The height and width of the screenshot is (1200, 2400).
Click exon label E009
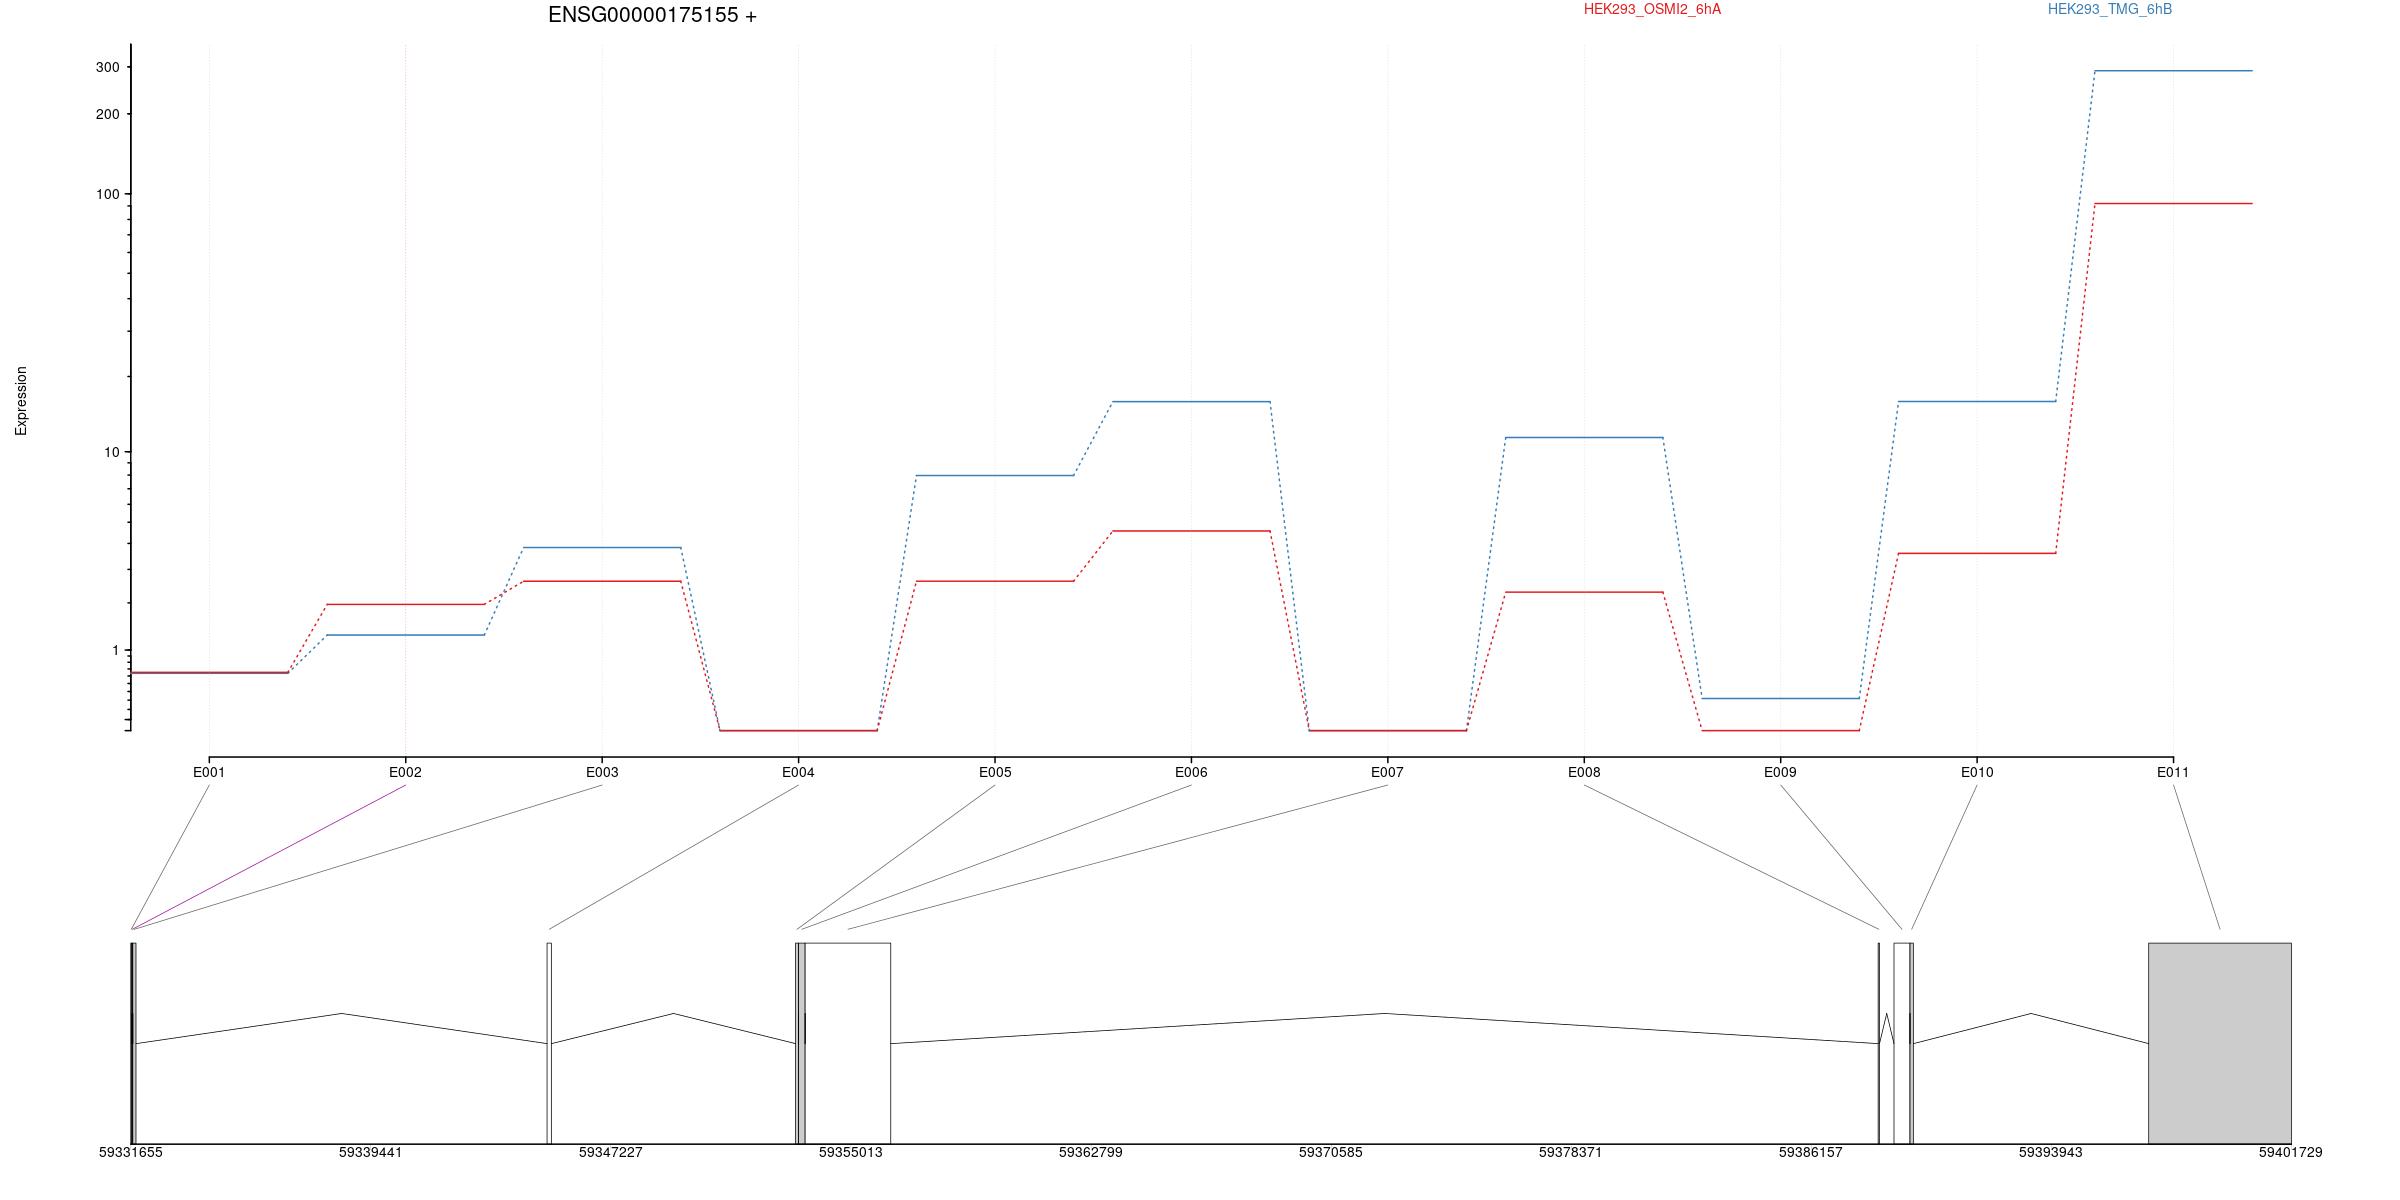1780,772
